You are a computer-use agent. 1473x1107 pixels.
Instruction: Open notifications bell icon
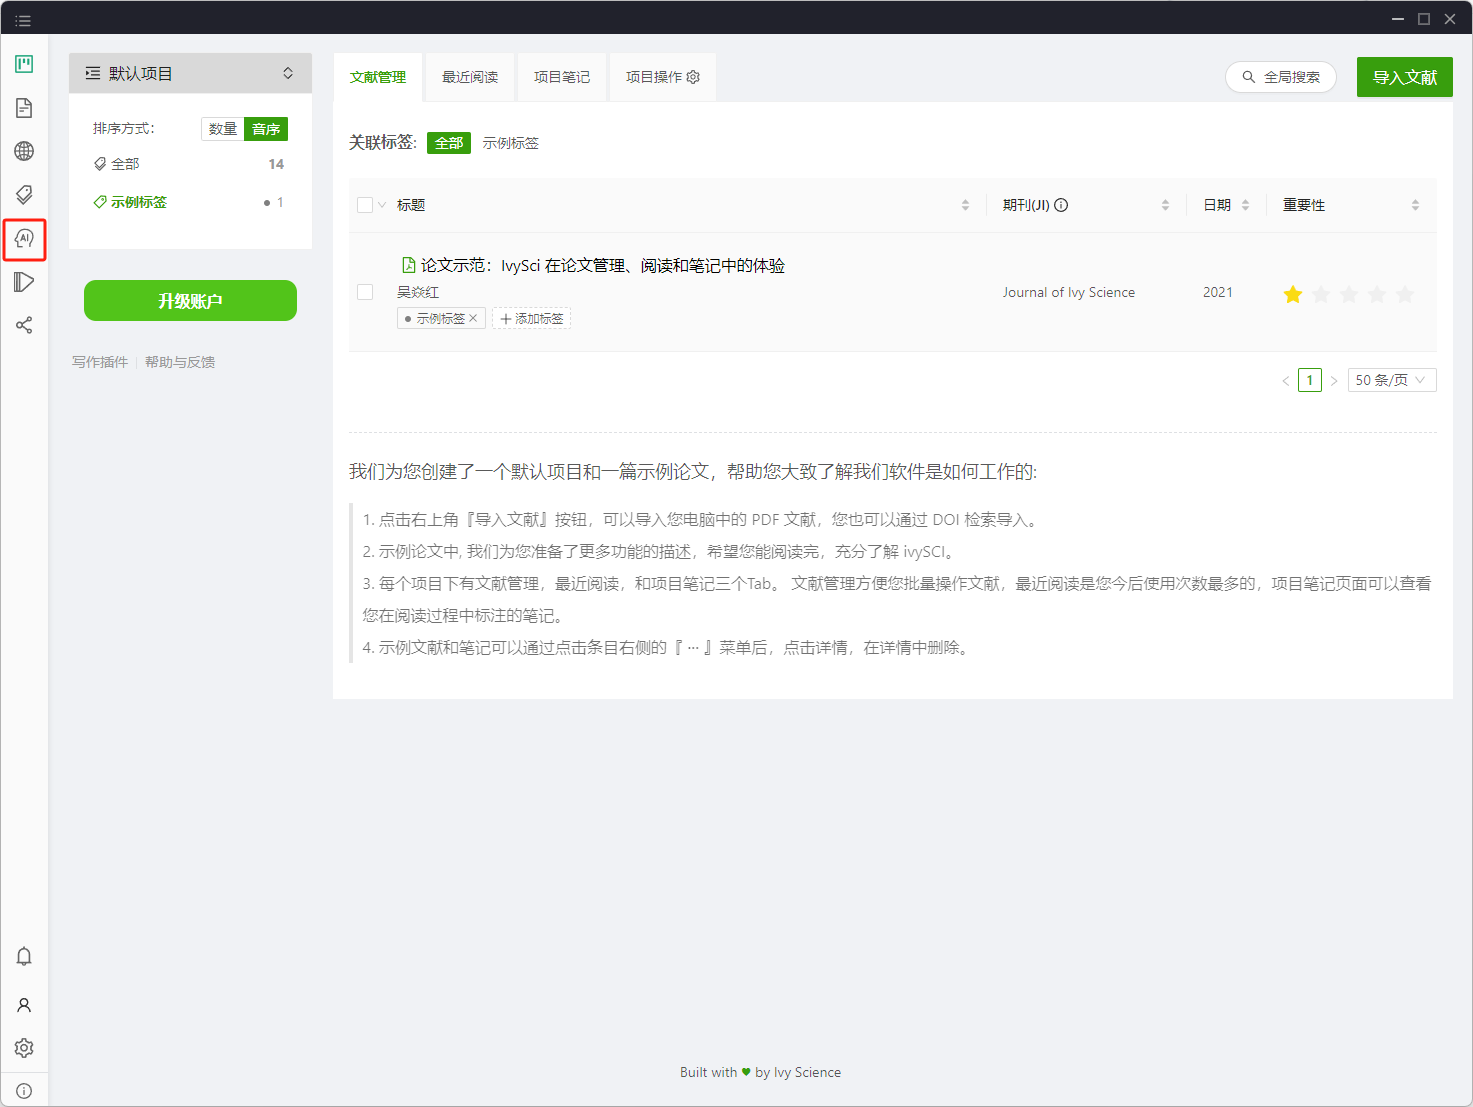(24, 957)
